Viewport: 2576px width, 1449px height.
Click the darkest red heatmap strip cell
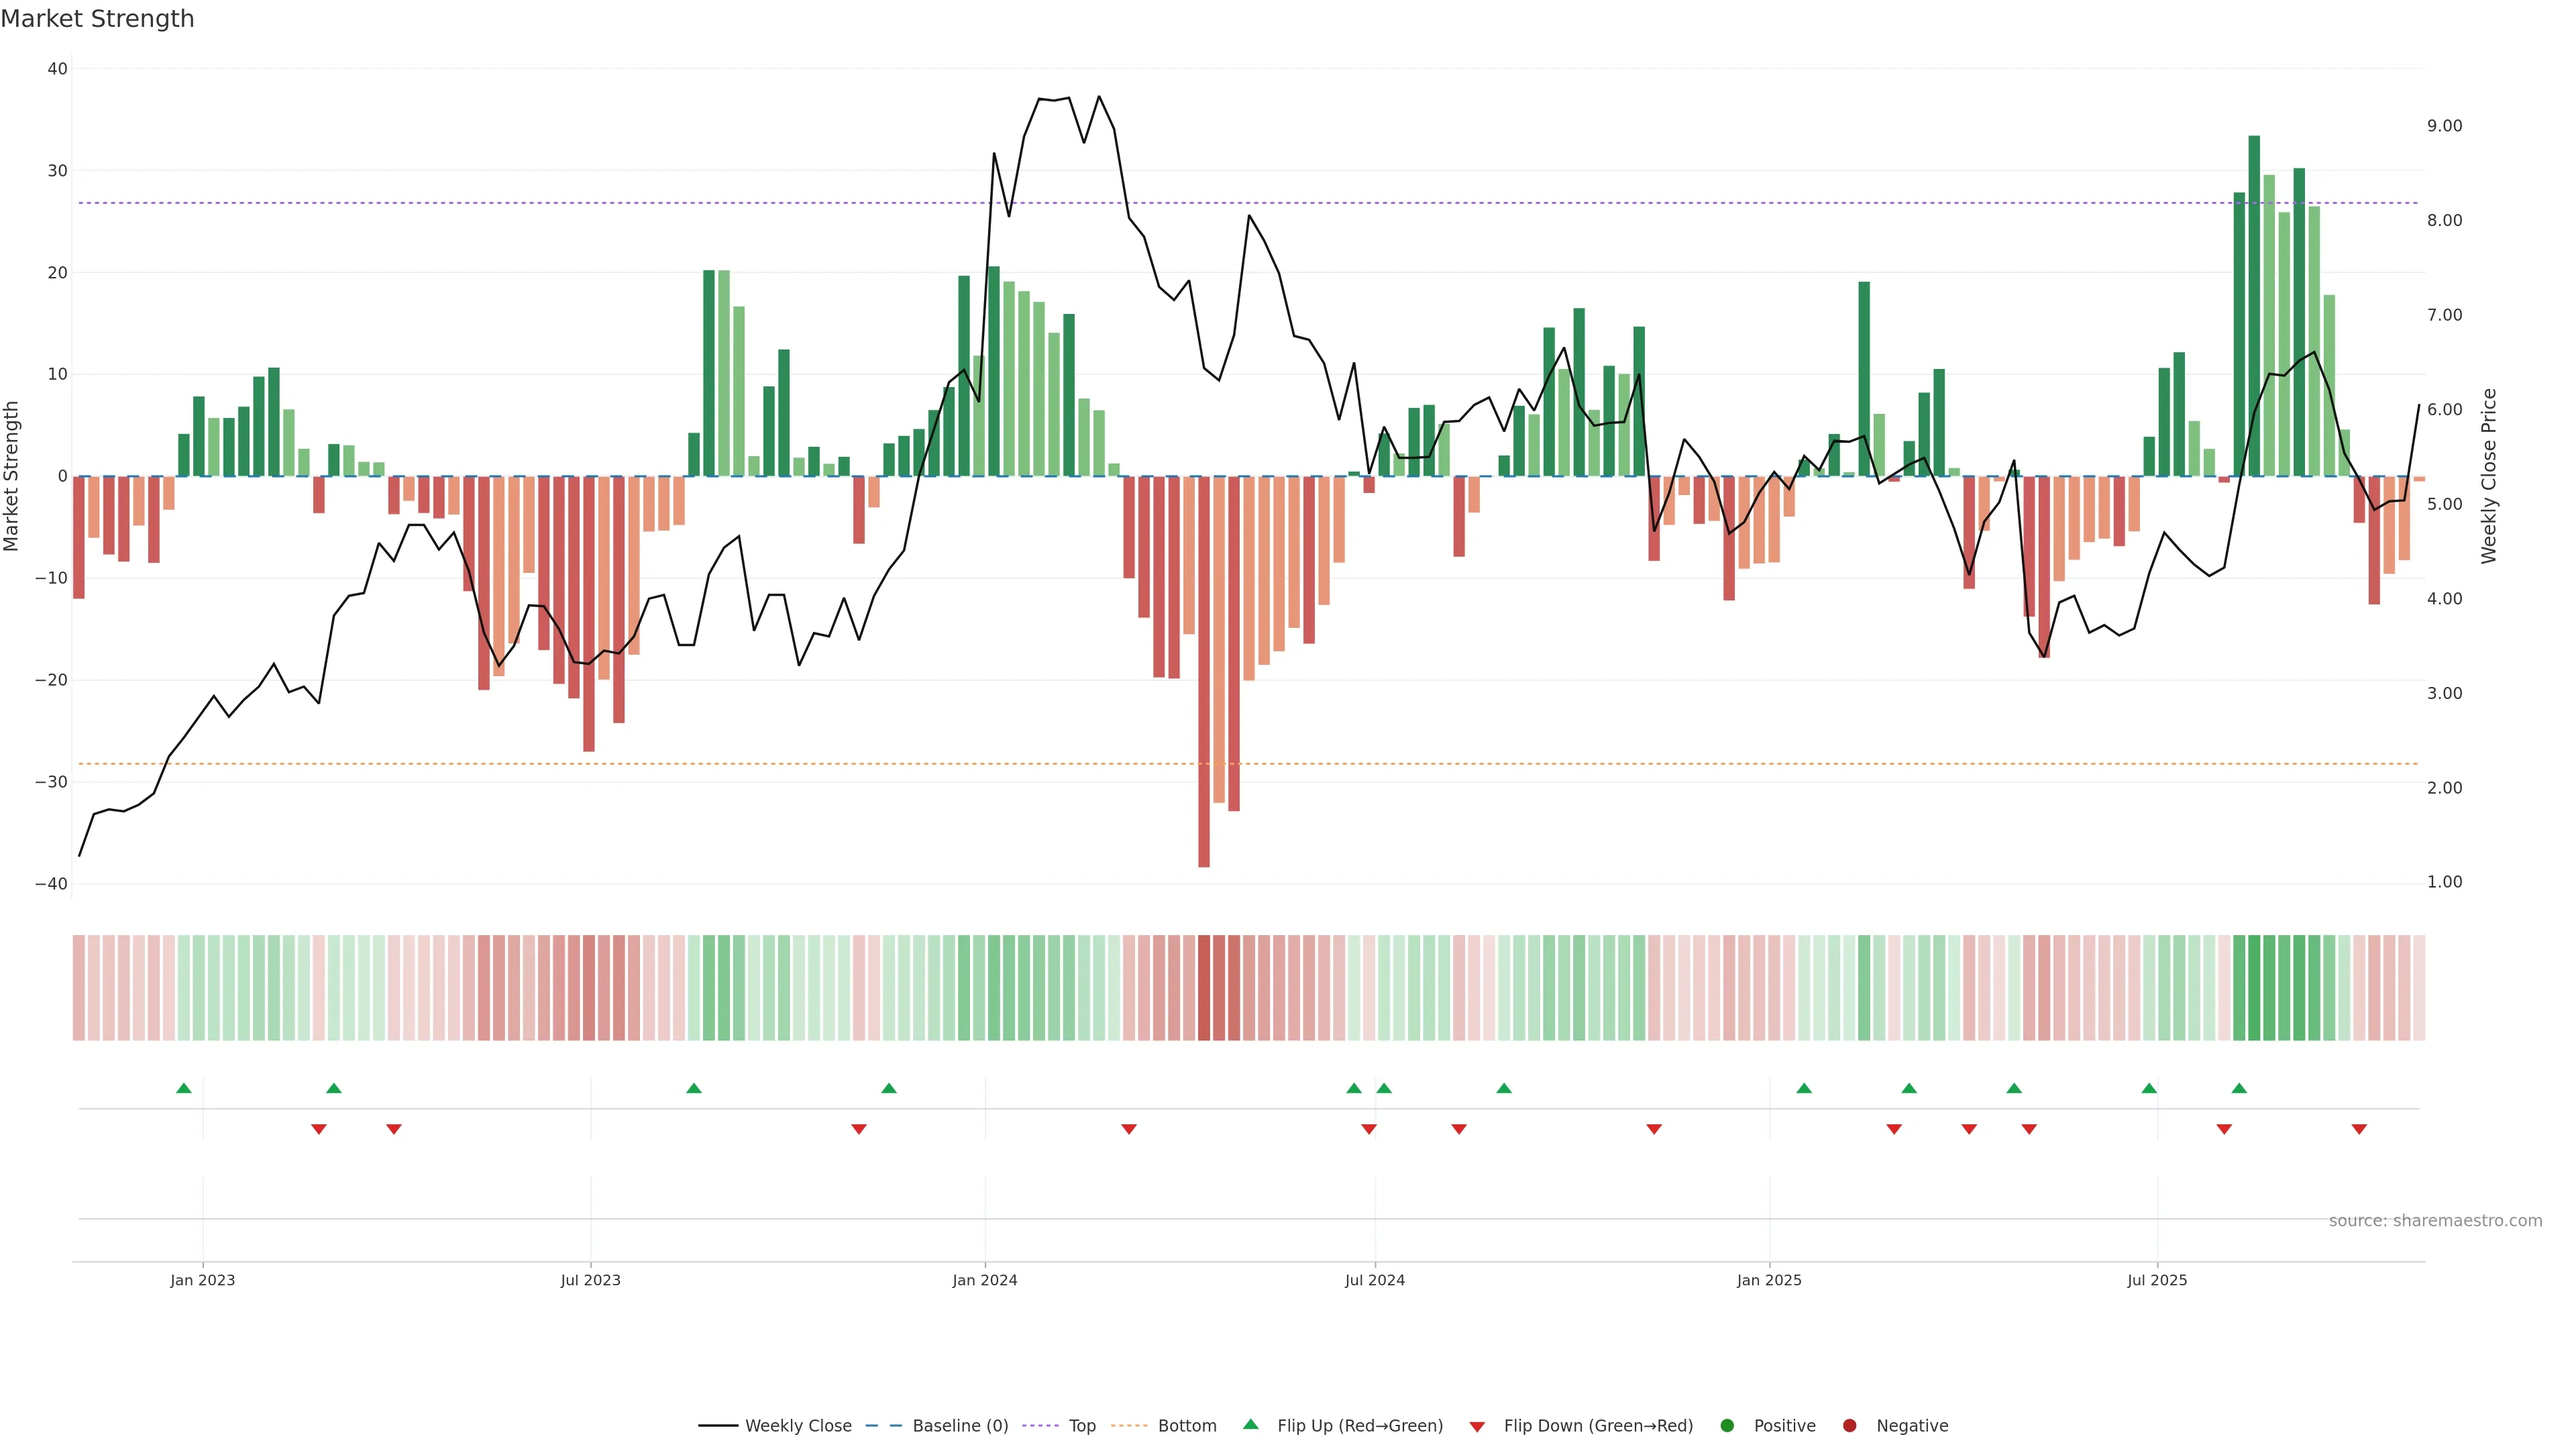coord(1204,988)
